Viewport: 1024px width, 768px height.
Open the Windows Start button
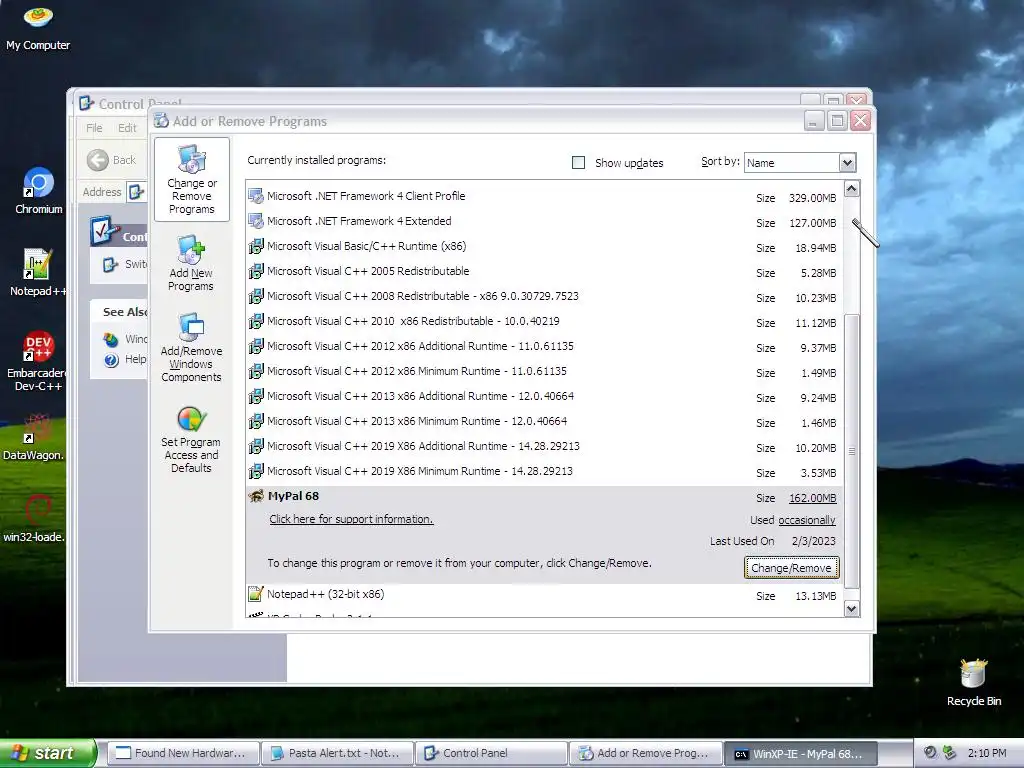click(48, 753)
